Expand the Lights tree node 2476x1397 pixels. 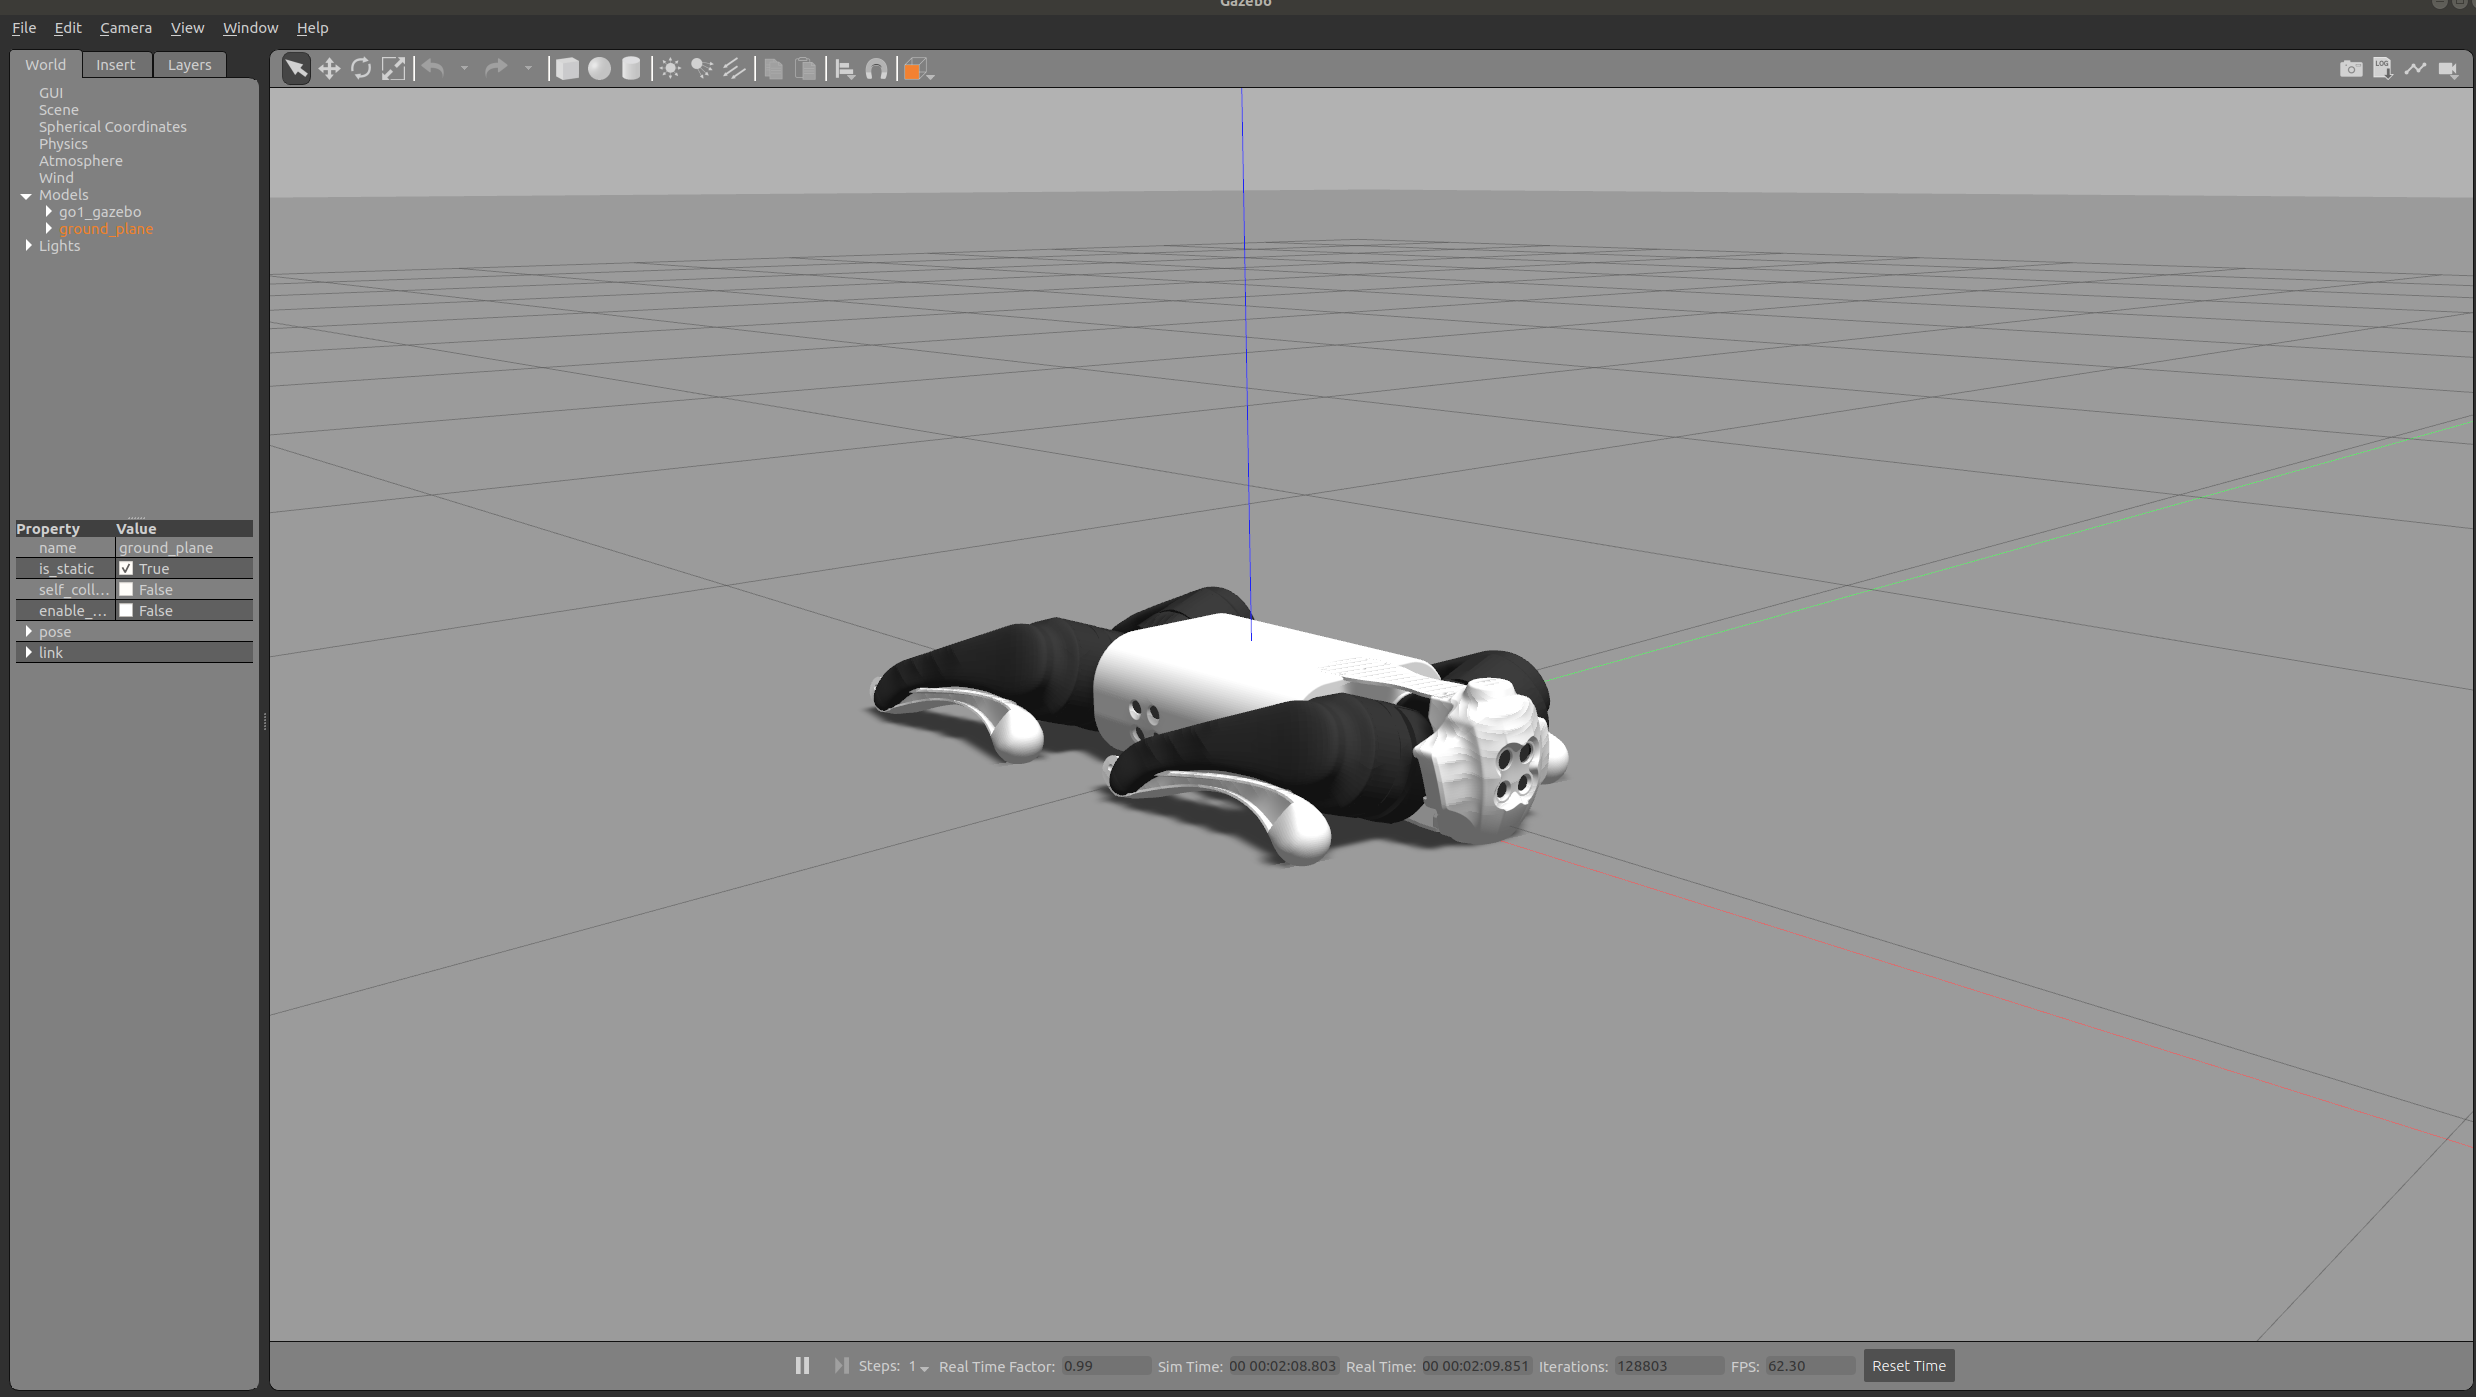(28, 246)
